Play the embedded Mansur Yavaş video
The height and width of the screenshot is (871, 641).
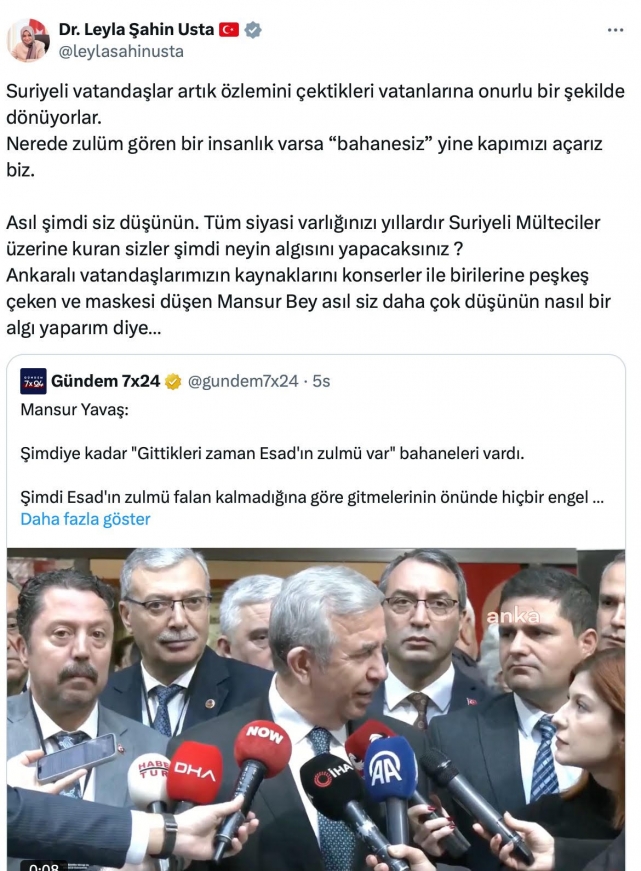click(316, 709)
